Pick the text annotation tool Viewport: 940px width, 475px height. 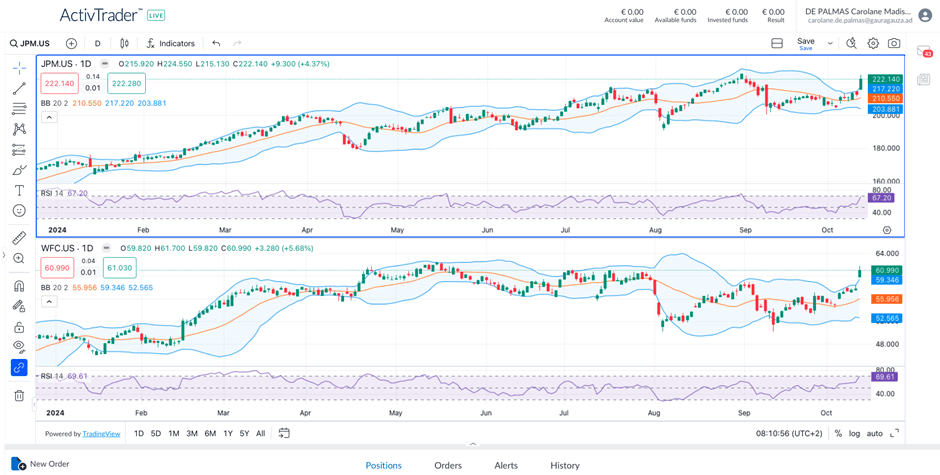[19, 190]
